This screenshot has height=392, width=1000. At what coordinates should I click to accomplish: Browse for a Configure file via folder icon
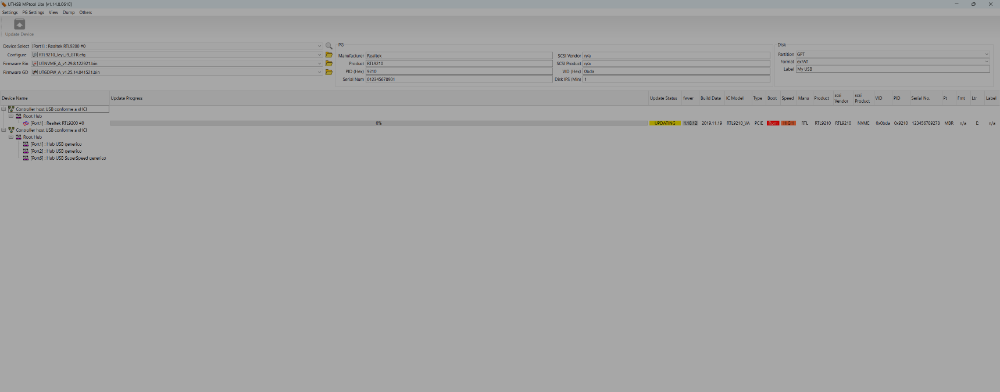coord(329,55)
